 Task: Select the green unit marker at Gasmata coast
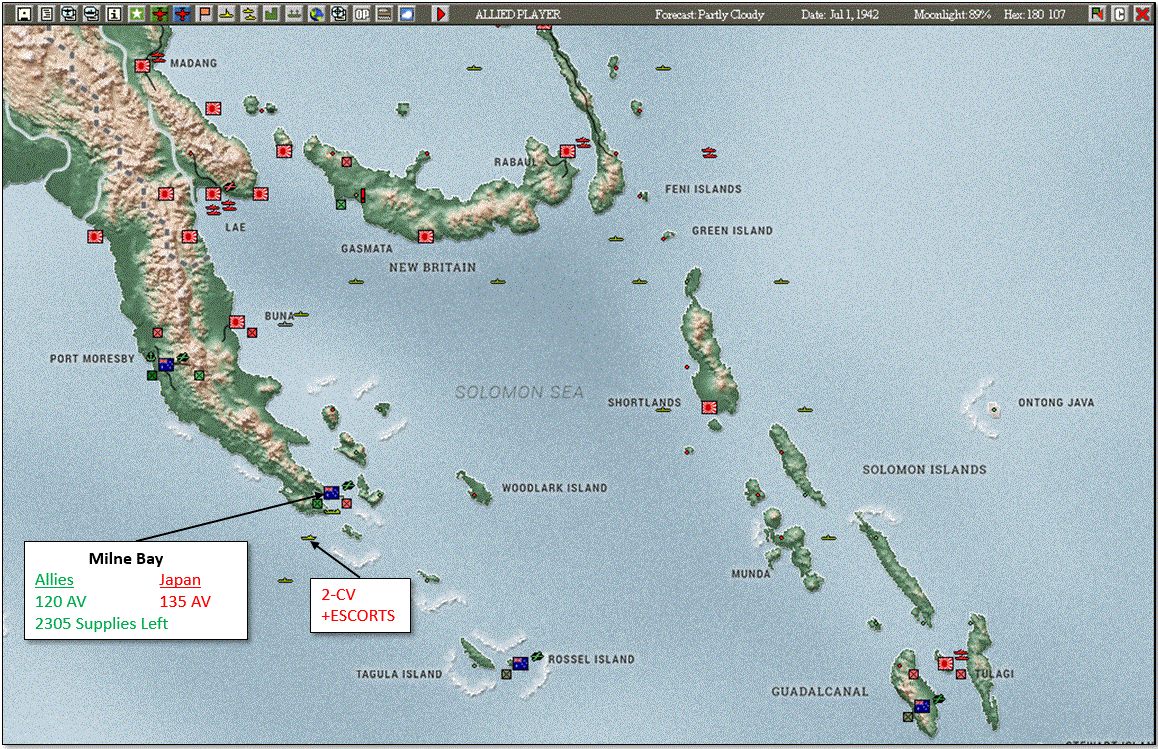341,205
